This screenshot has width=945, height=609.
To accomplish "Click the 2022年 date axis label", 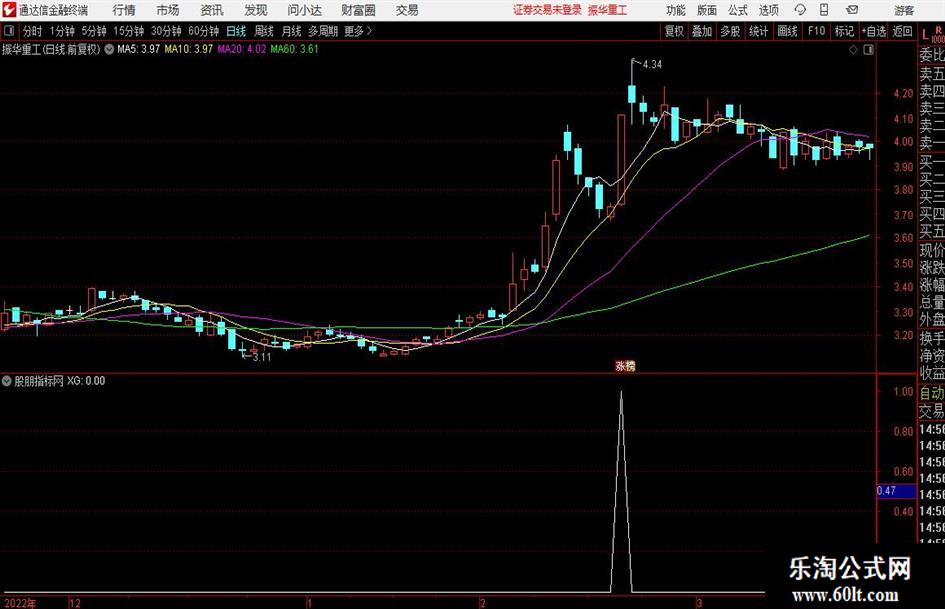I will tap(20, 603).
